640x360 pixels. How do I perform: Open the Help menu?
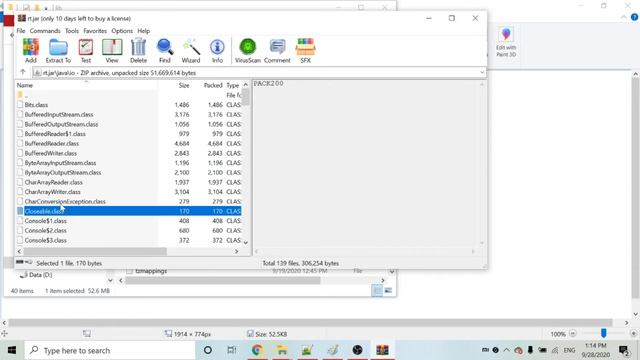[143, 31]
